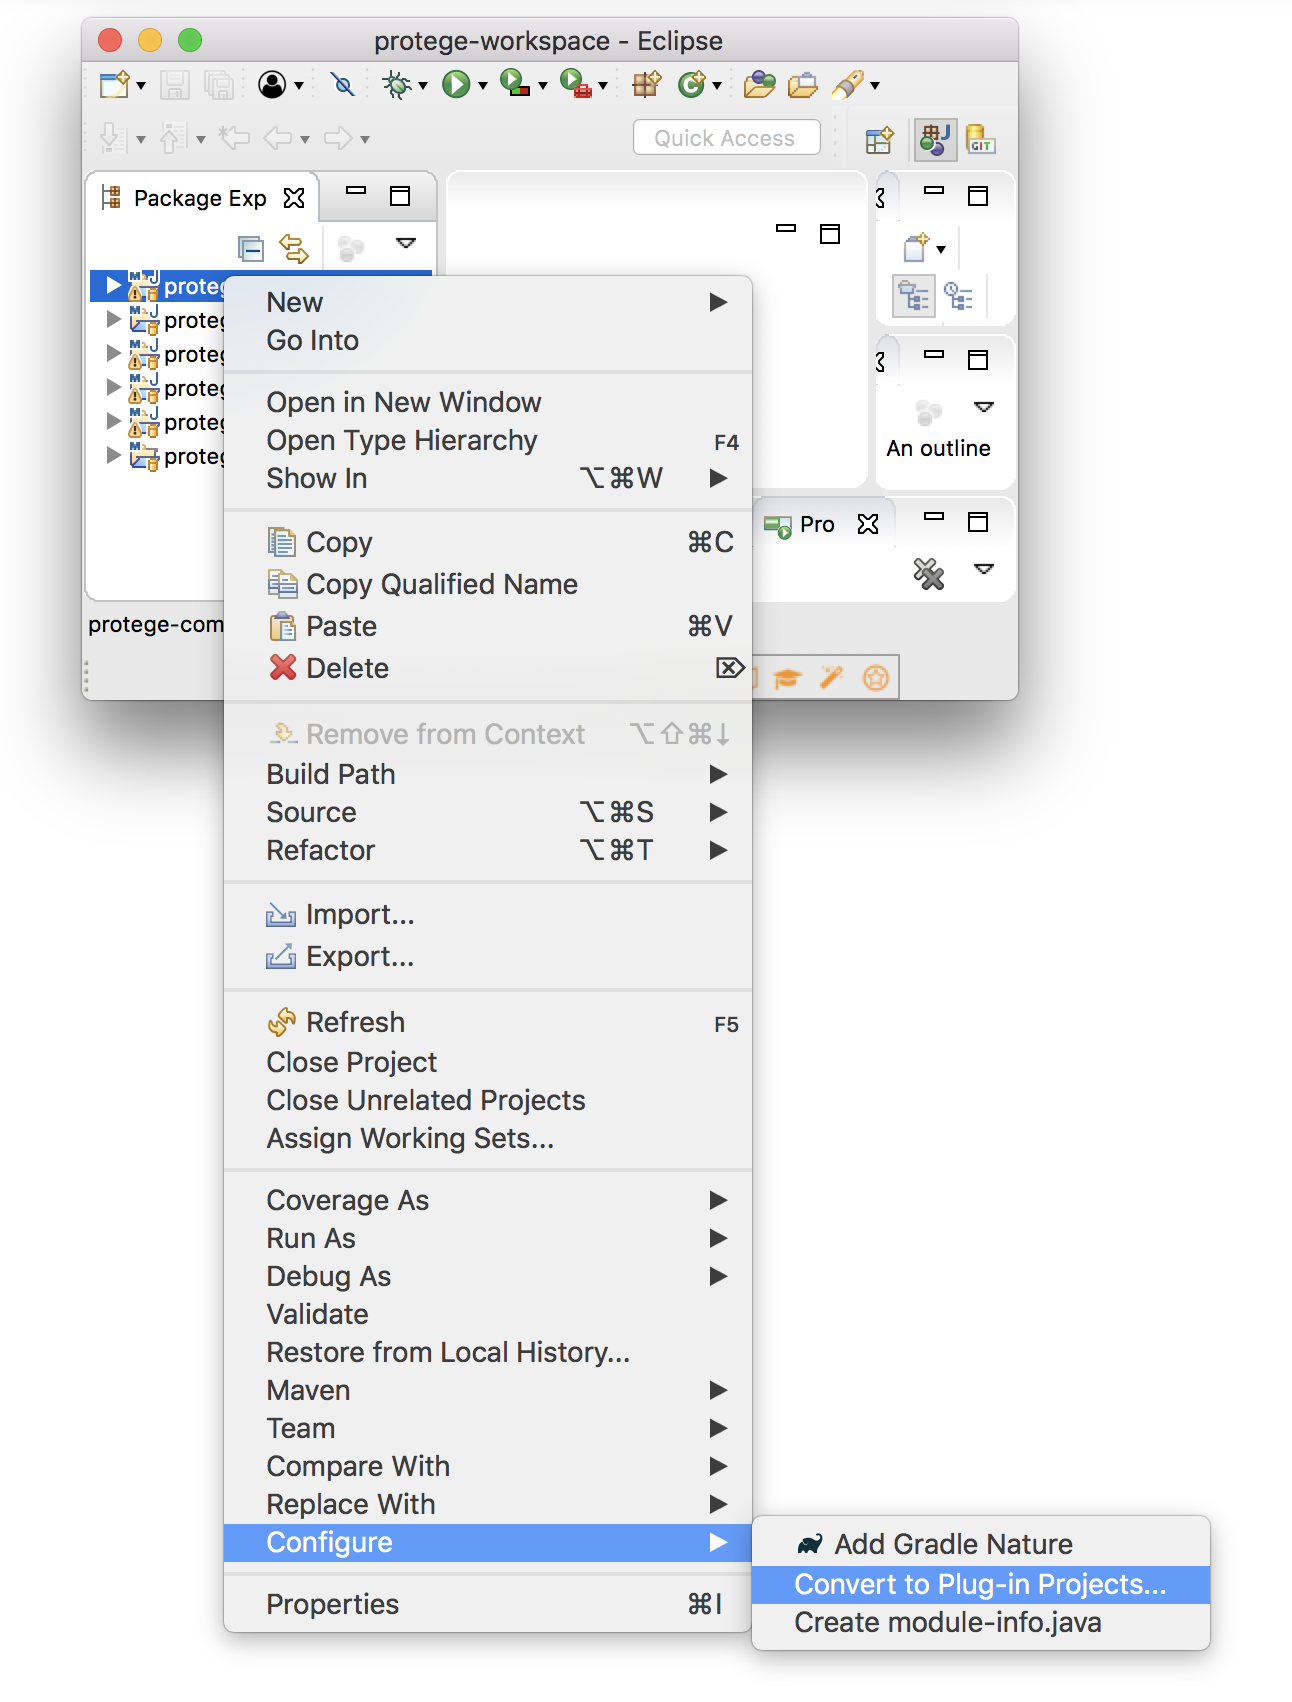
Task: Toggle the Skip All Breakpoints icon
Action: pyautogui.click(x=343, y=85)
